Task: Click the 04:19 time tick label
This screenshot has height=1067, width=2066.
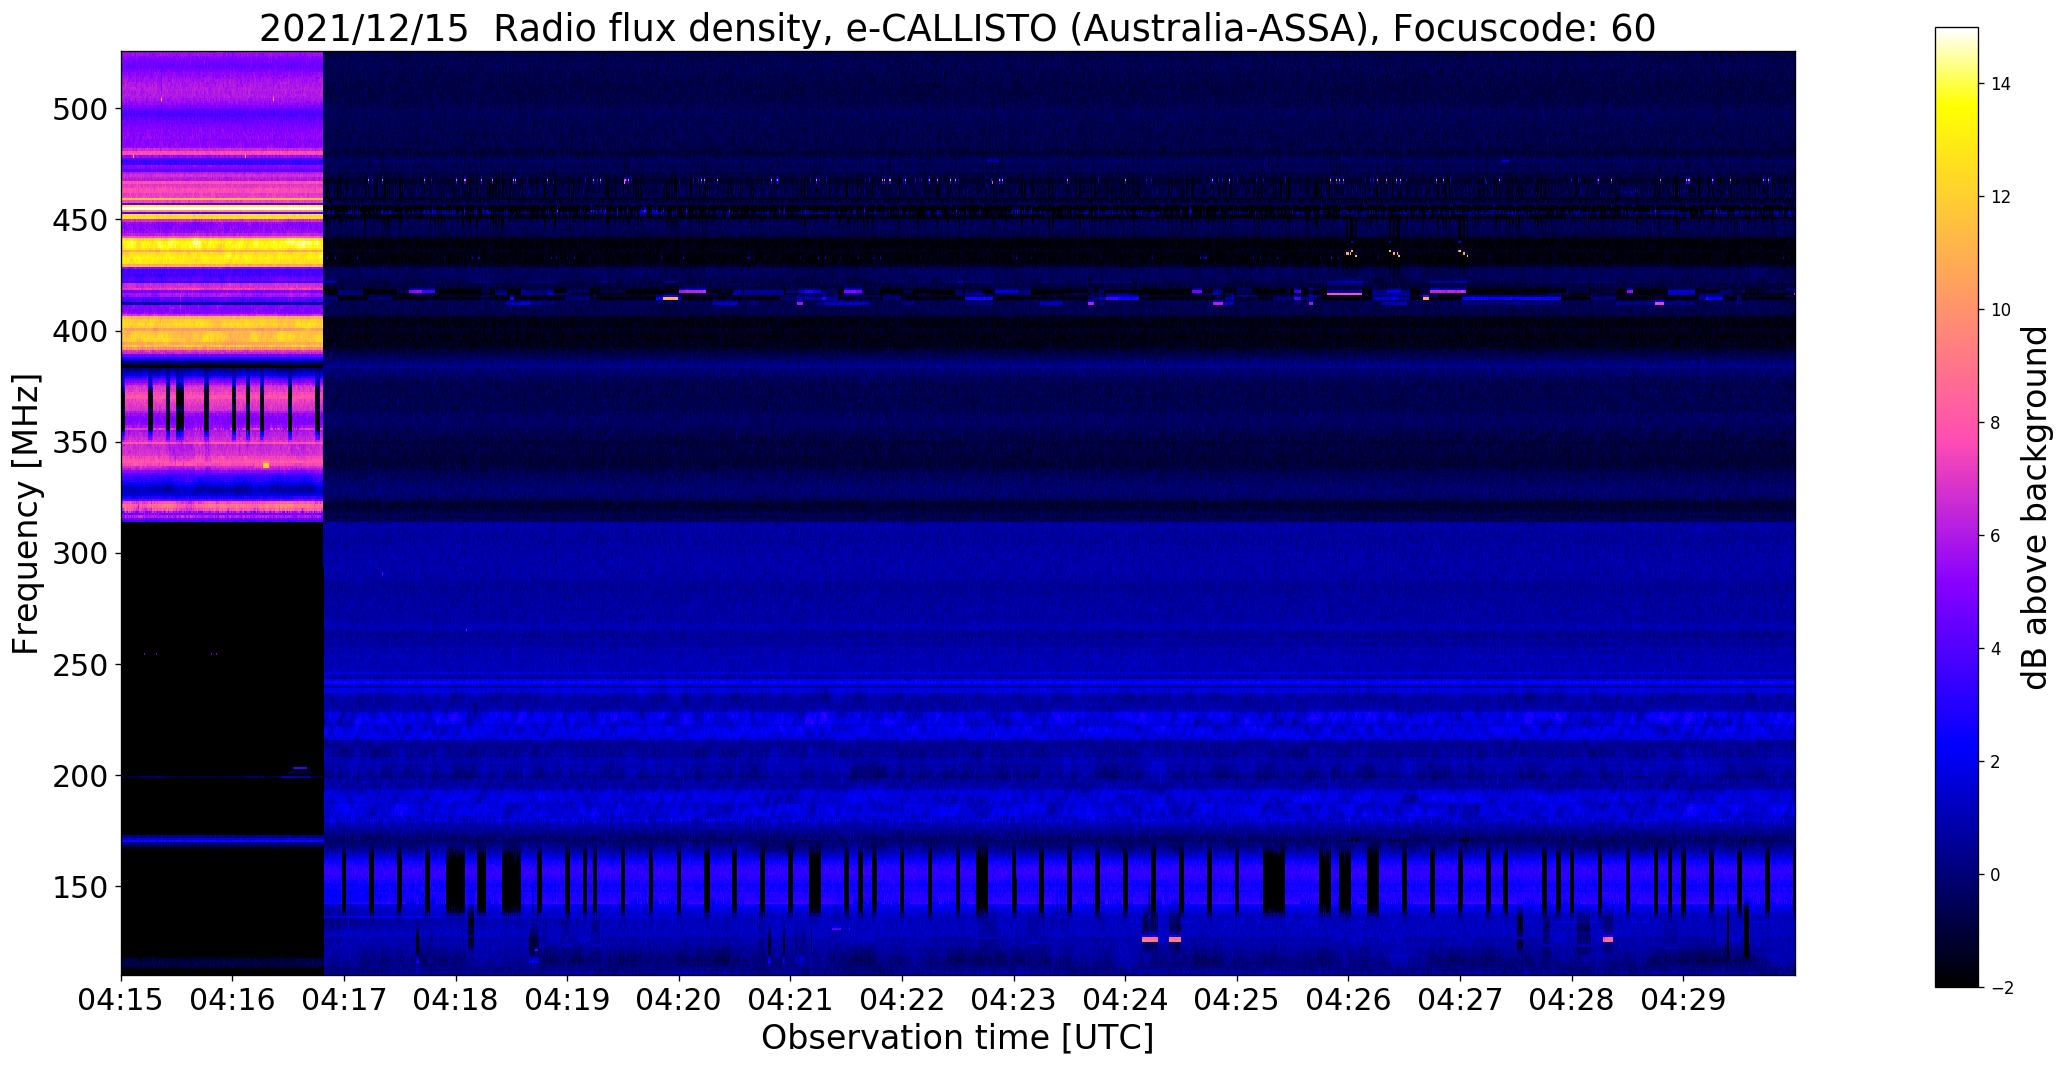Action: click(568, 999)
